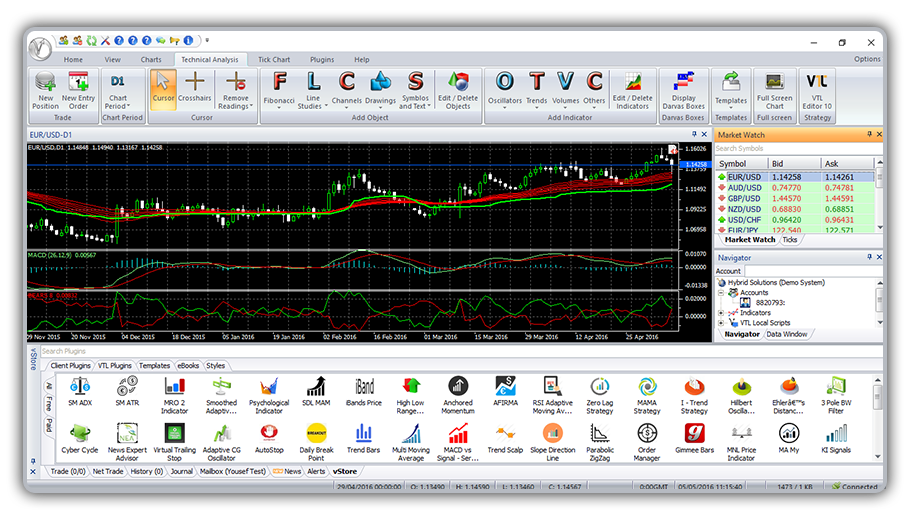Open the Charts ribbon tab
Viewport: 913px width, 521px height.
(x=151, y=59)
